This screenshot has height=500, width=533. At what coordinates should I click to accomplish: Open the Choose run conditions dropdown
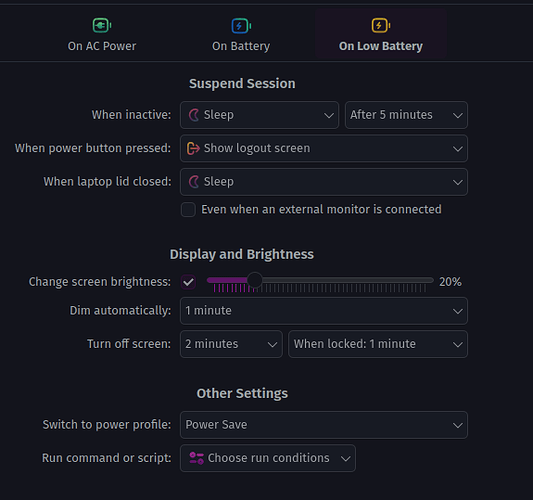268,458
